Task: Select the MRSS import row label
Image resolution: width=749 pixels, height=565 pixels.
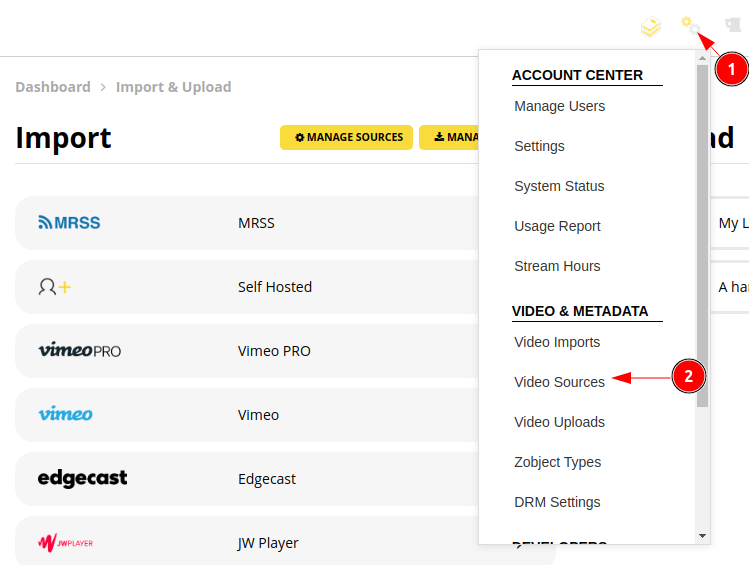Action: 257,223
